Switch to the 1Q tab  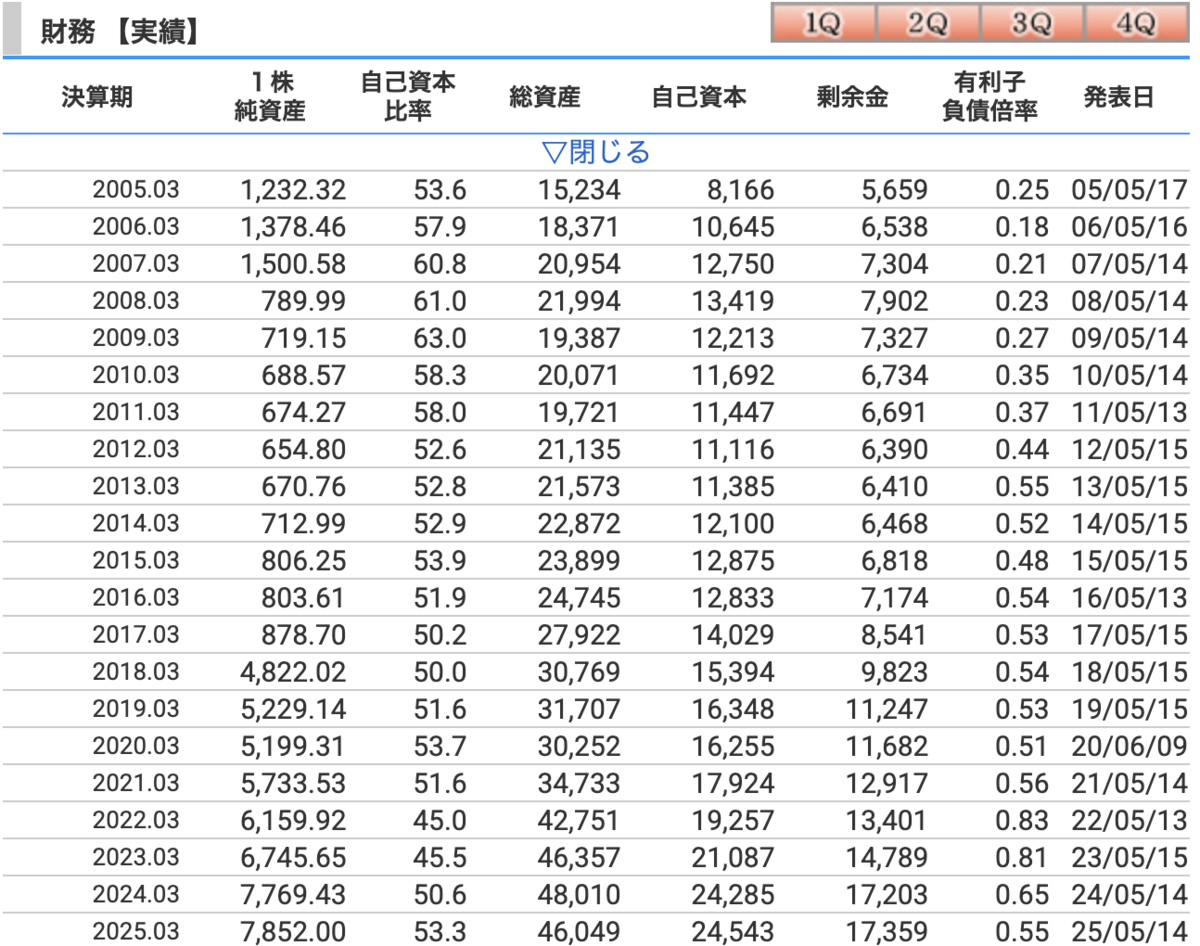point(823,24)
